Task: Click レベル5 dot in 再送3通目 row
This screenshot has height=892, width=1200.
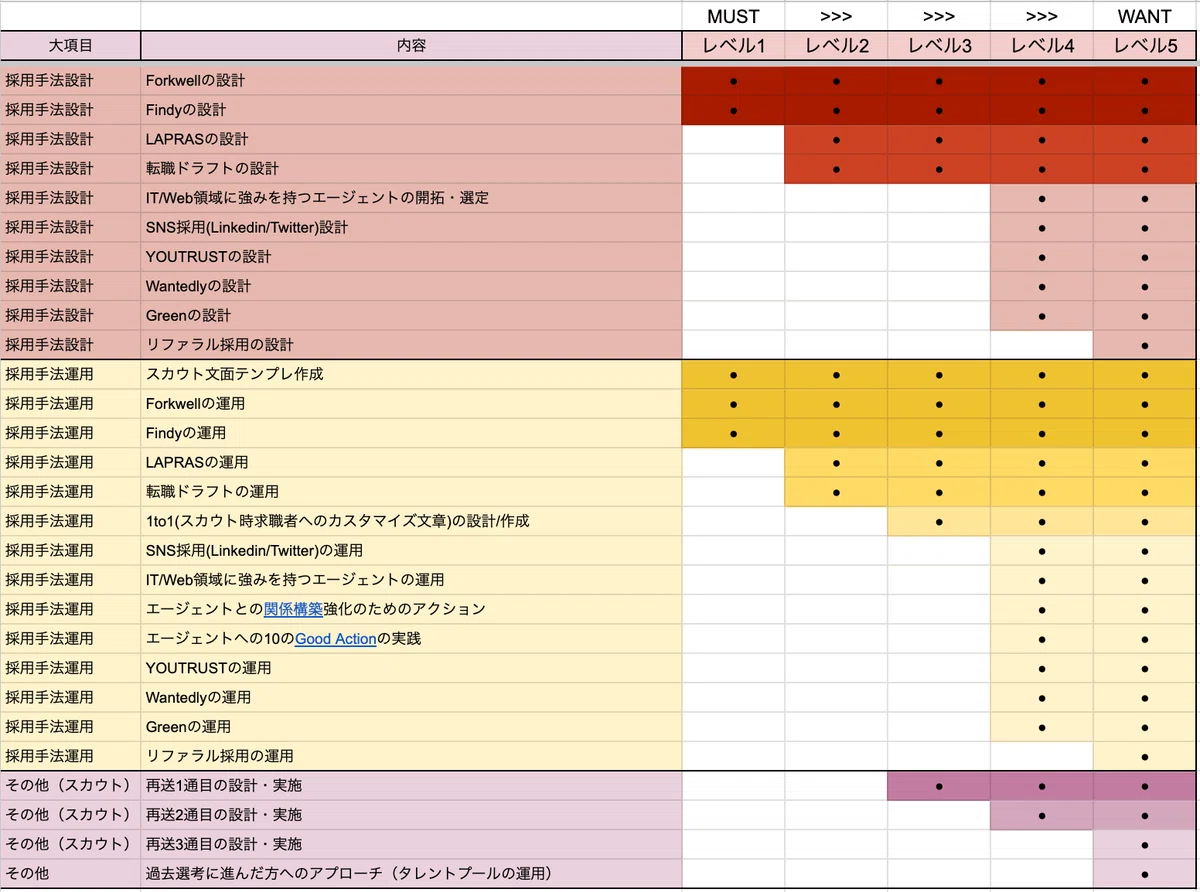Action: [x=1145, y=845]
